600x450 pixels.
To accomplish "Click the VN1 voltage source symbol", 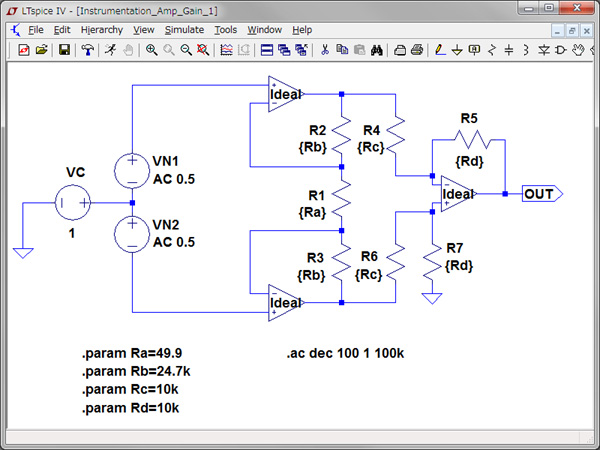I will click(x=133, y=168).
